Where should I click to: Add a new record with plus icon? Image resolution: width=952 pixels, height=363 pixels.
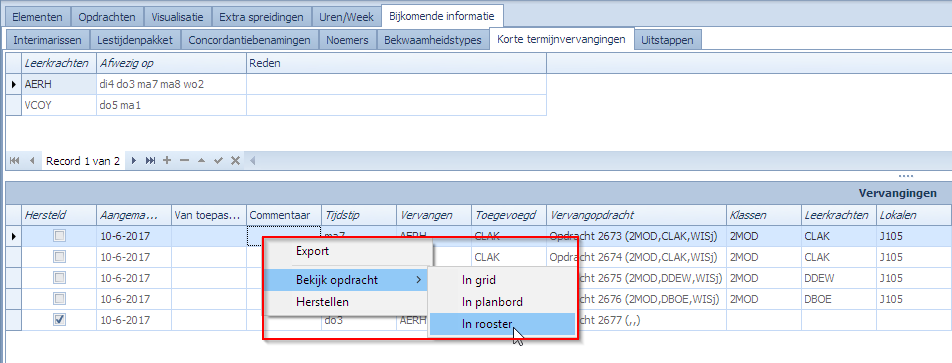pos(167,161)
